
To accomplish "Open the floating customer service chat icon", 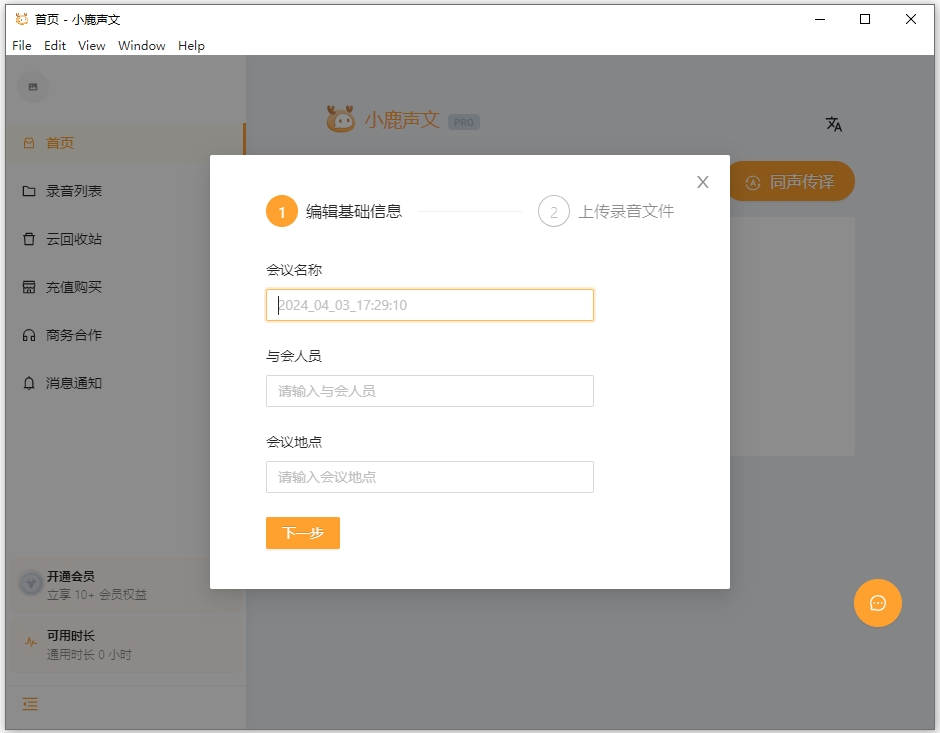I will 877,603.
